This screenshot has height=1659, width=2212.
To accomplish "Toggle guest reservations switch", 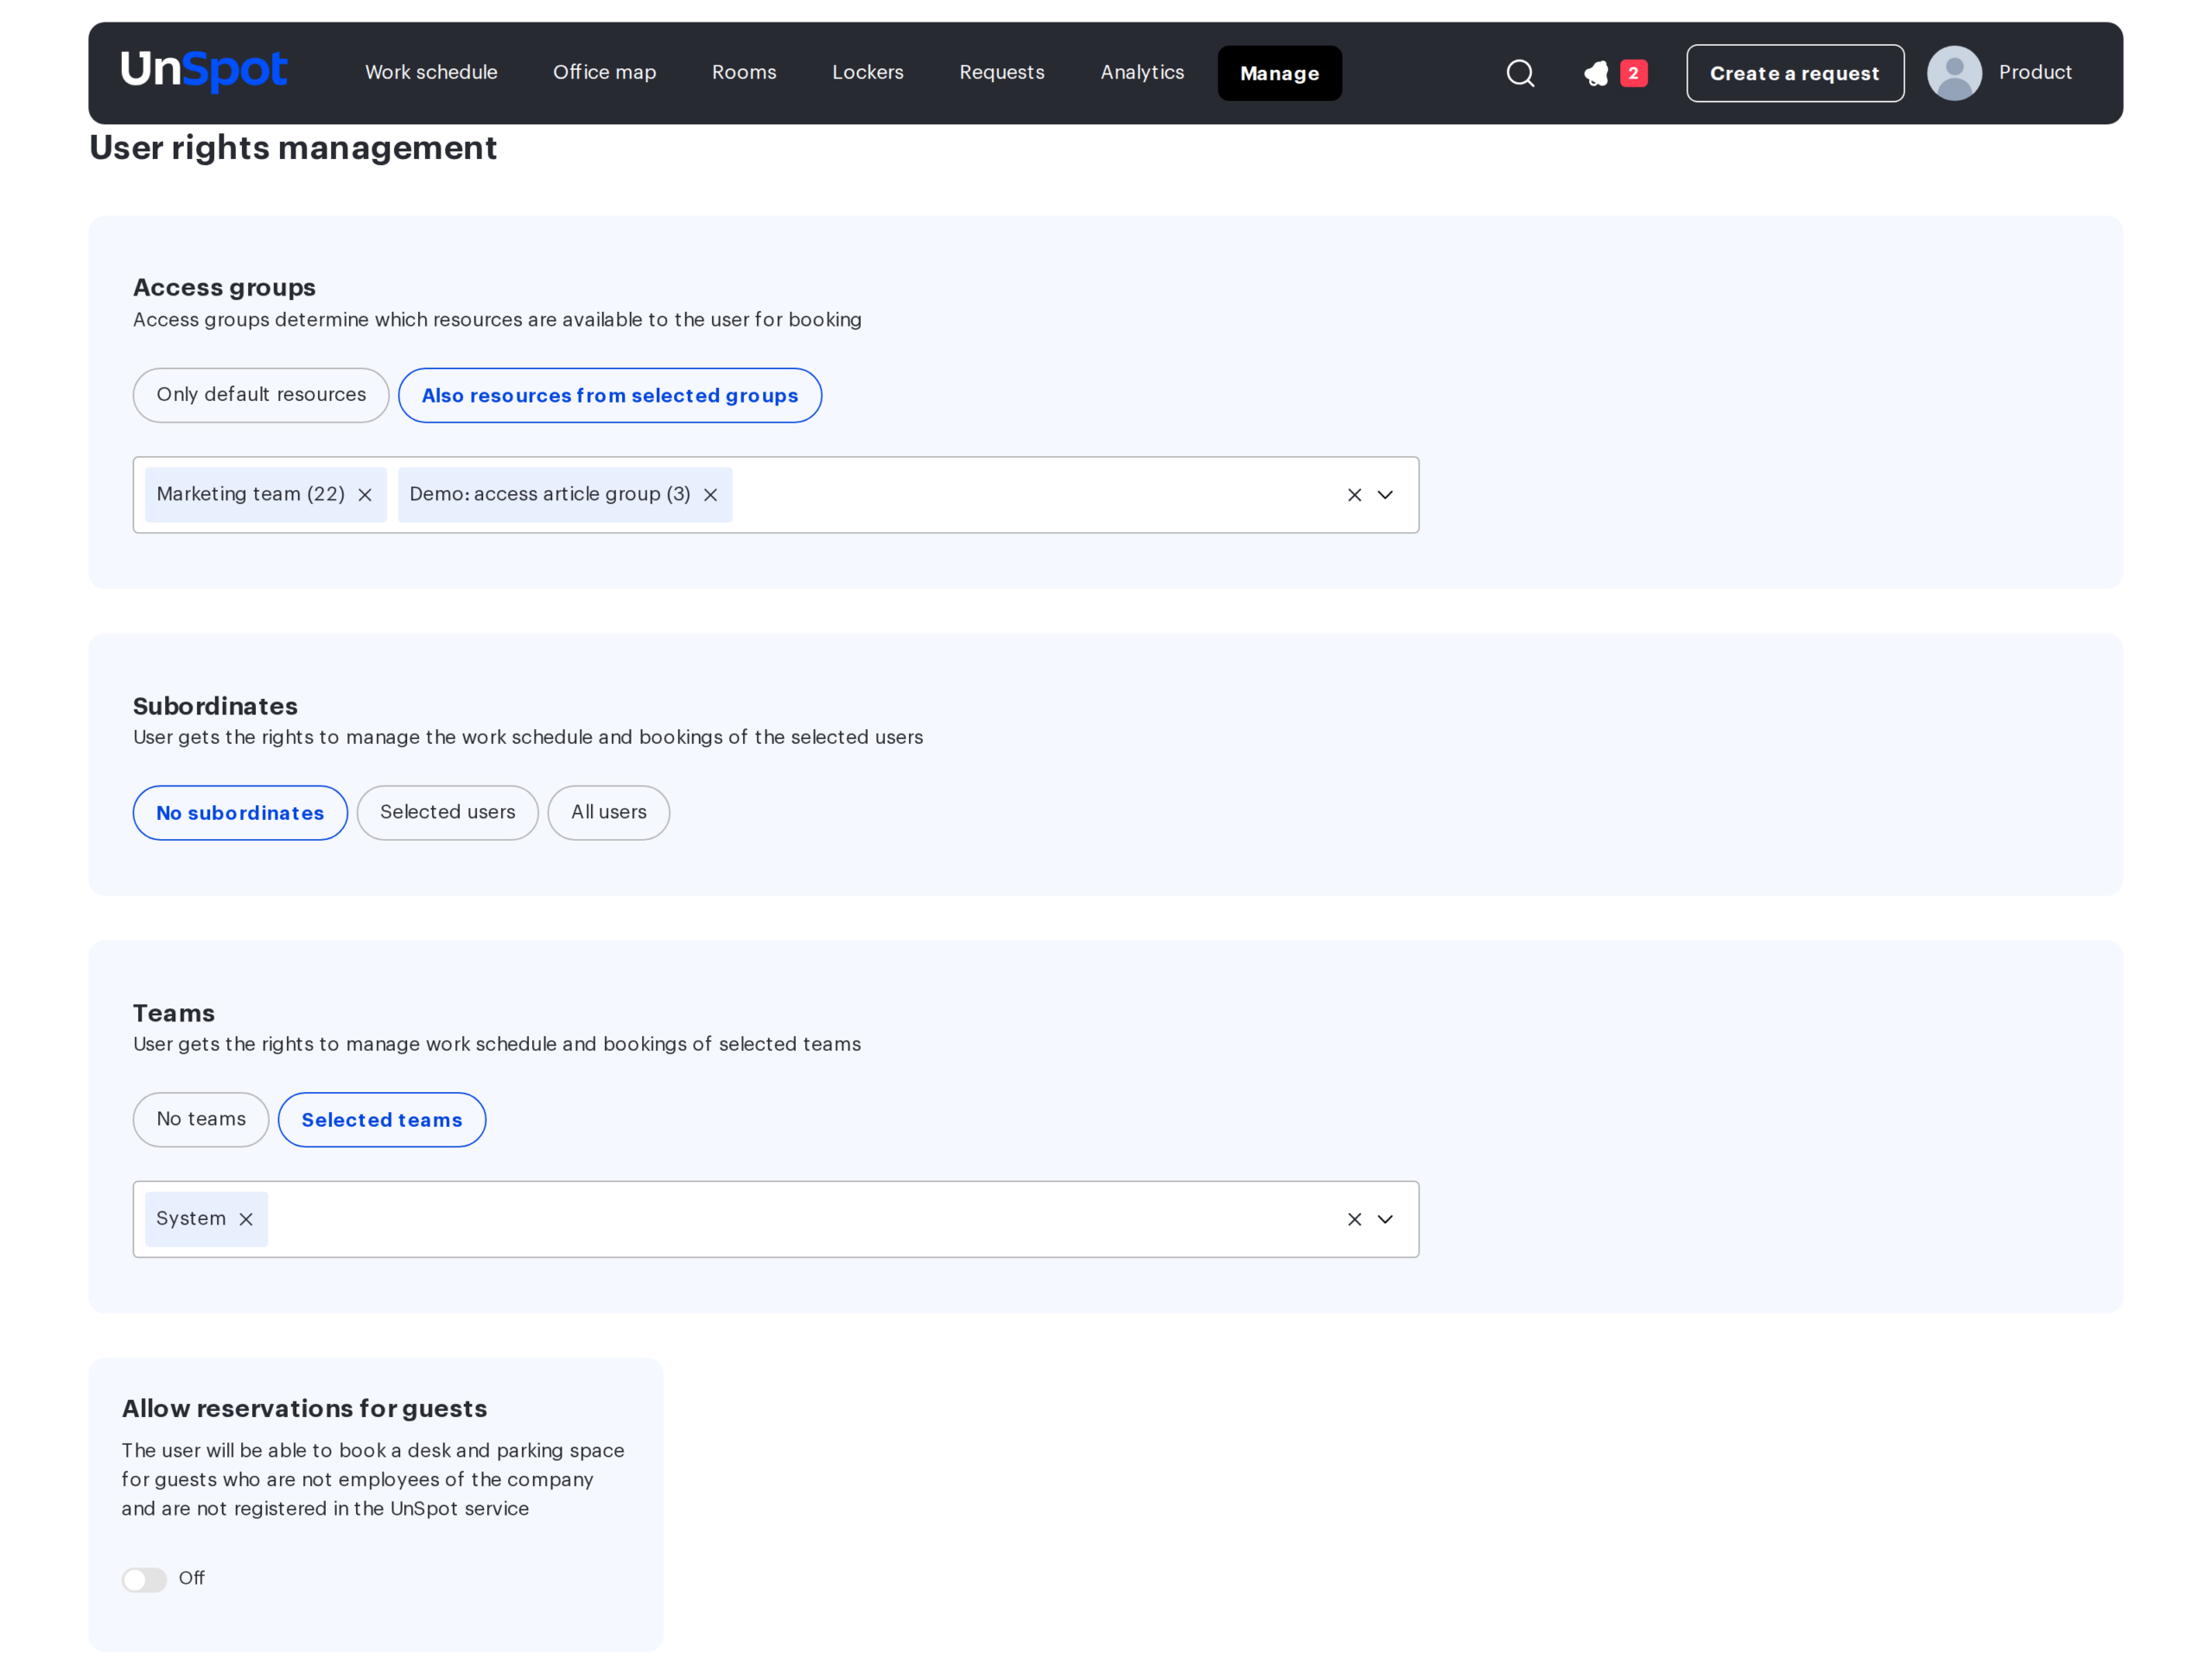I will click(144, 1579).
